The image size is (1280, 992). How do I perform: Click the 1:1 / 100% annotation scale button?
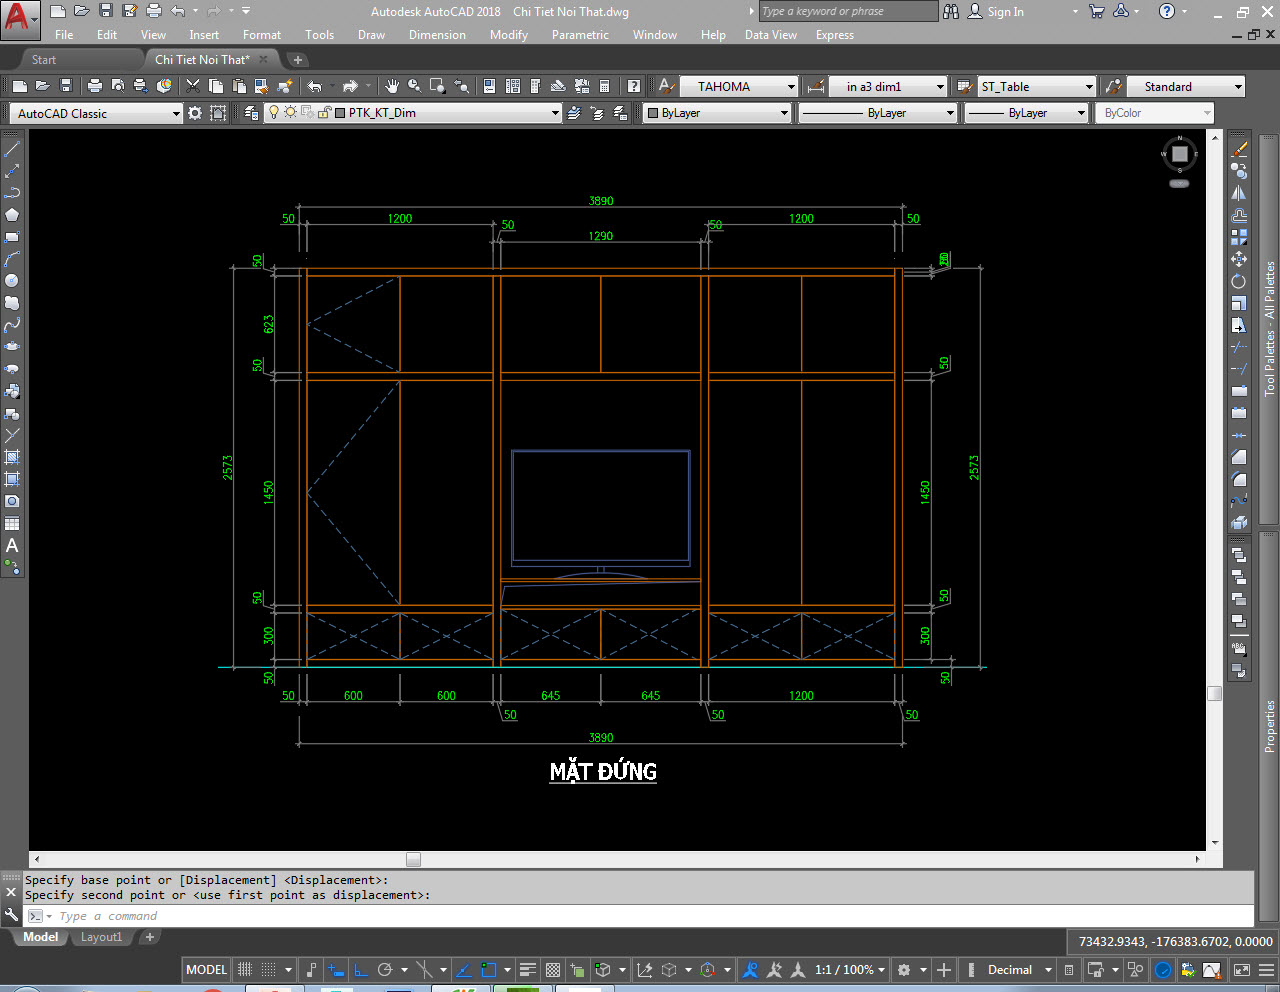pos(850,969)
